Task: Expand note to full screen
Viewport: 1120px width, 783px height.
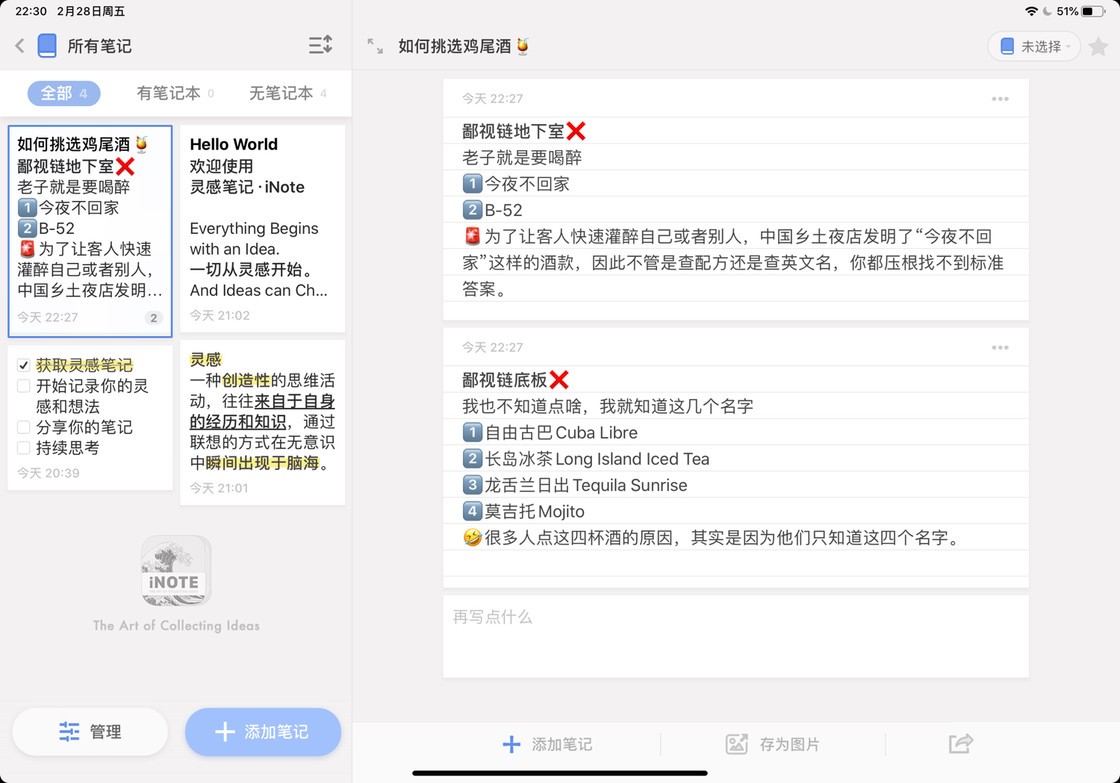Action: tap(375, 46)
